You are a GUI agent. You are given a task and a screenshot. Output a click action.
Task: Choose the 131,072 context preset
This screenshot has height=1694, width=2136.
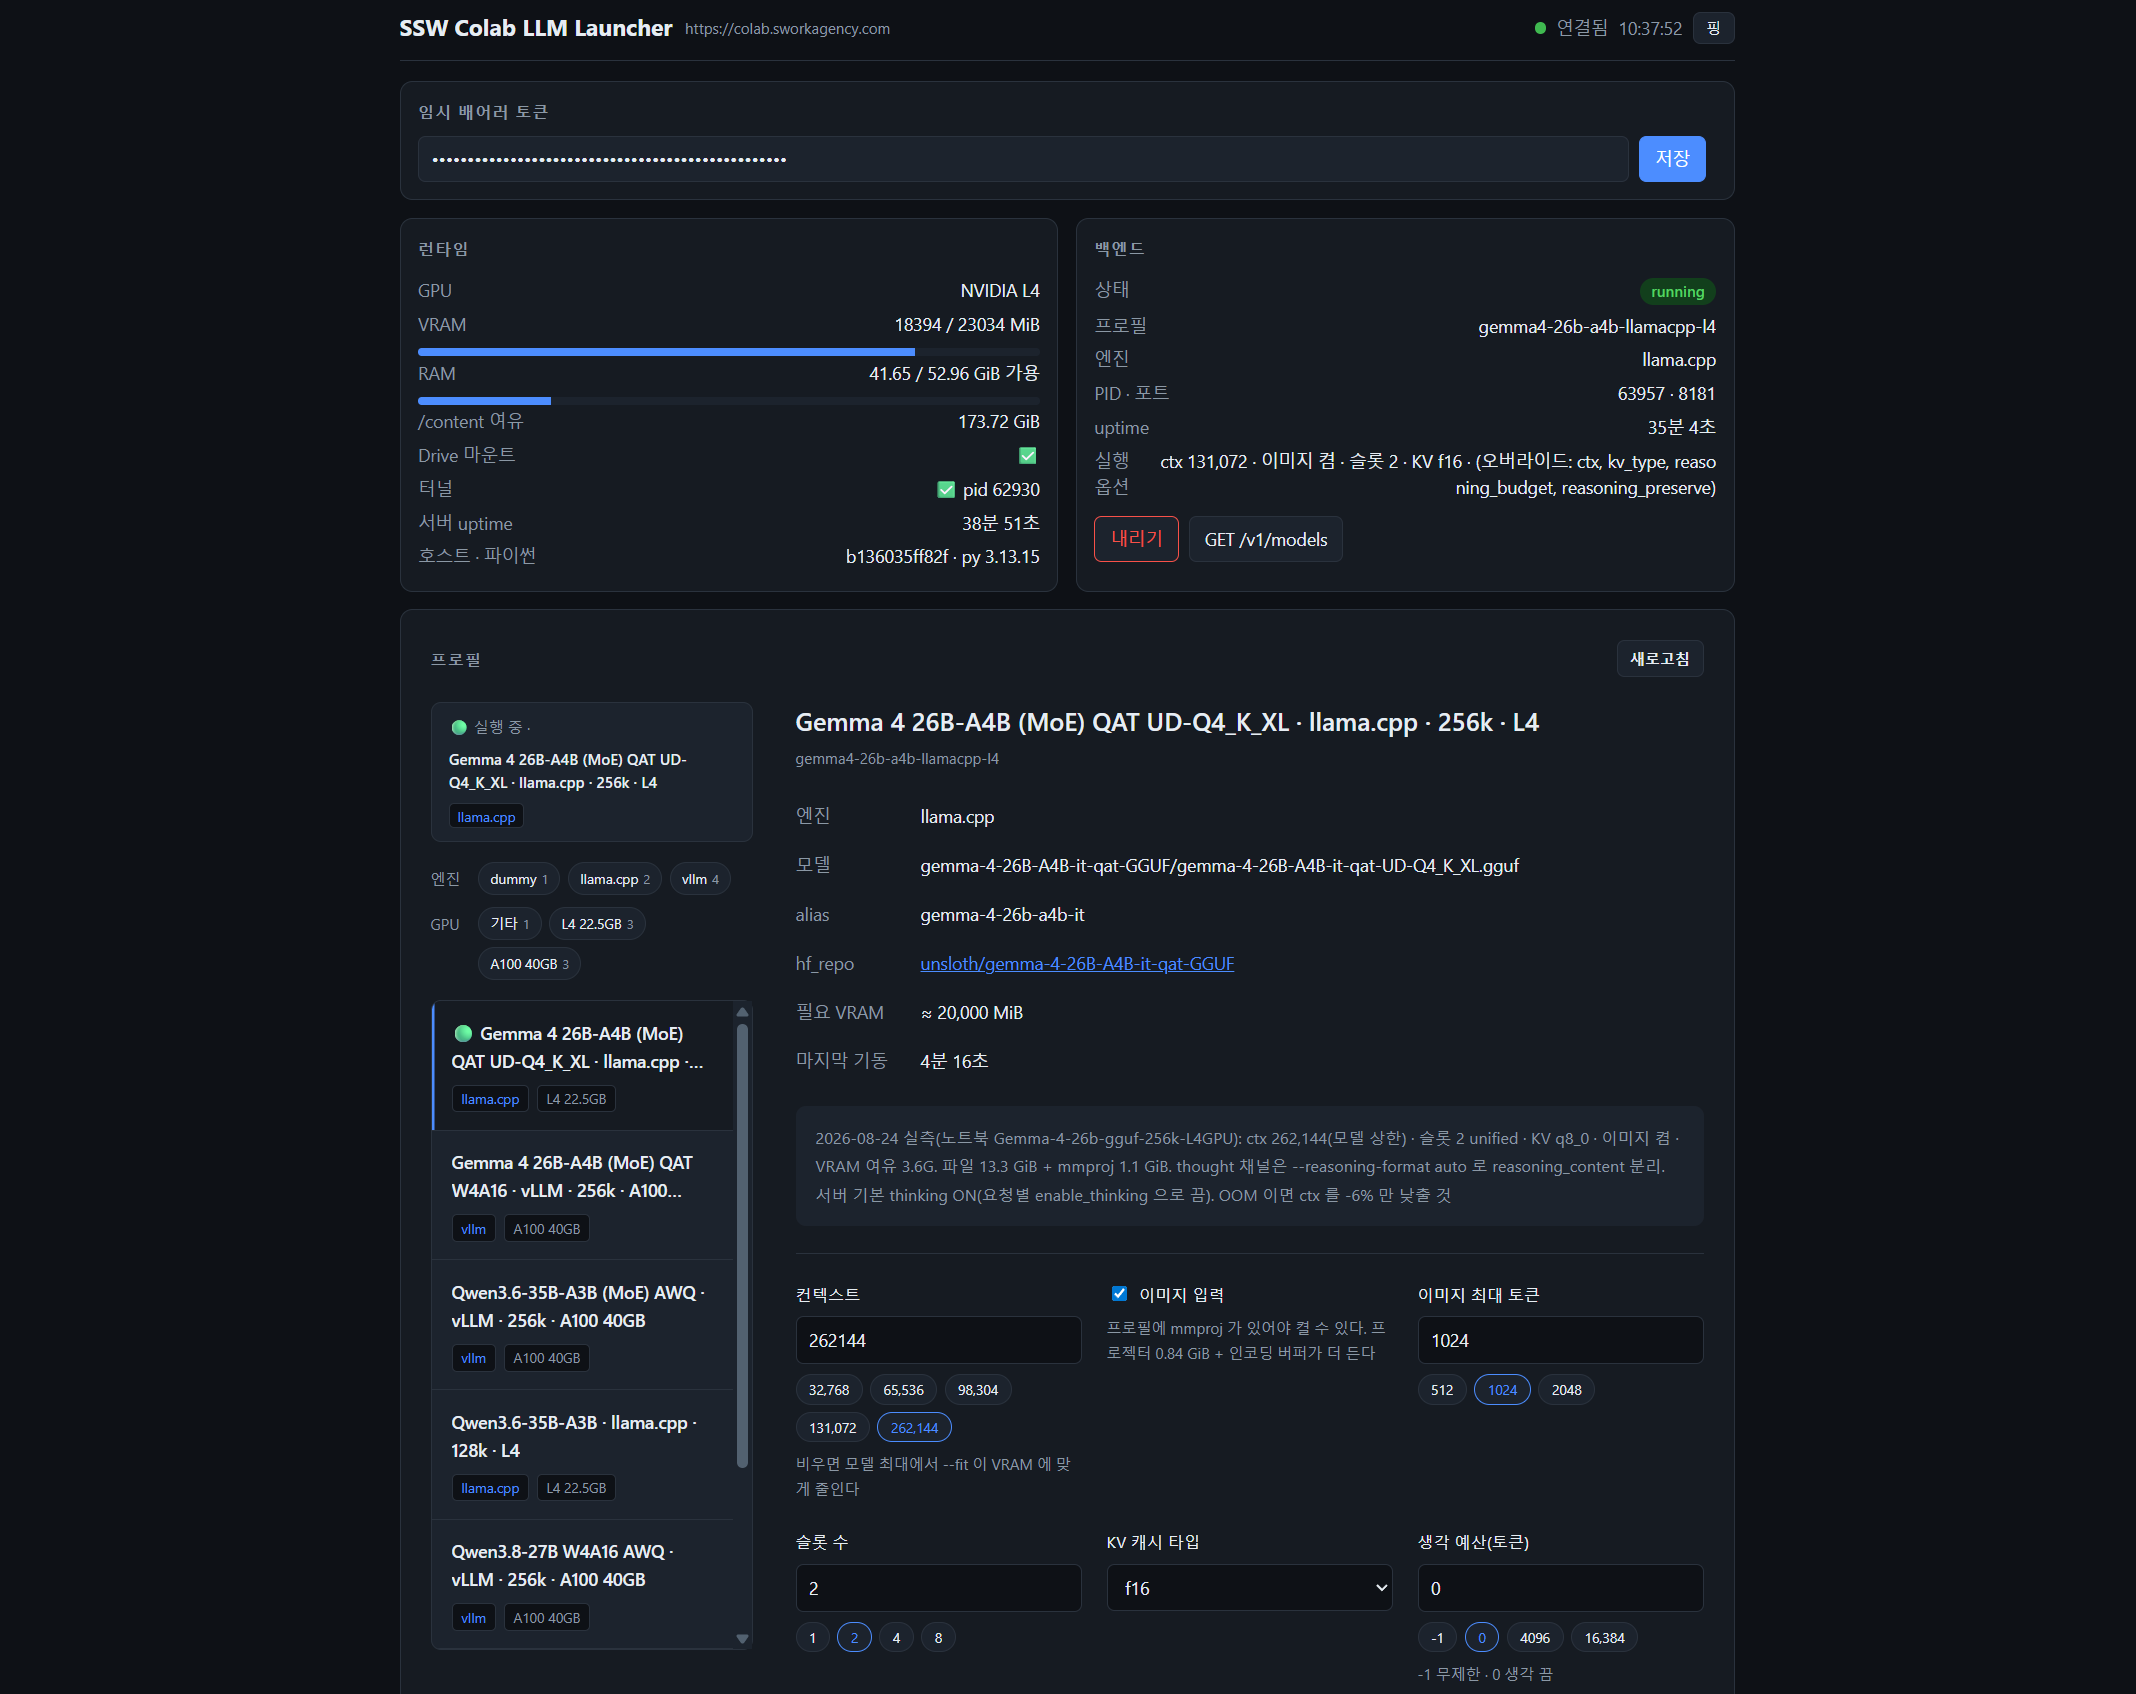832,1428
